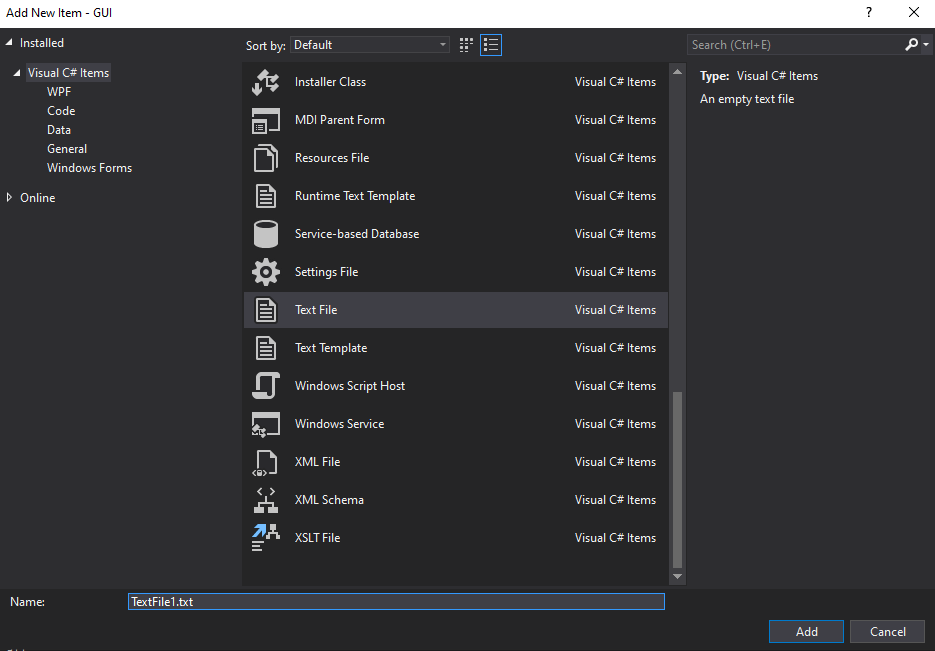
Task: Expand the Online tree node
Action: tap(9, 197)
